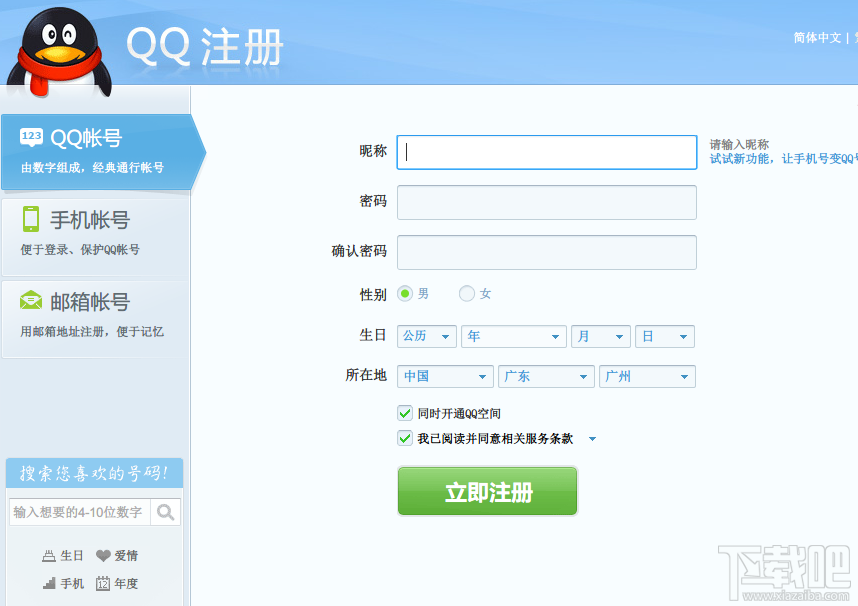Uncheck the service terms agreement checkbox
This screenshot has height=606, width=858.
click(405, 438)
